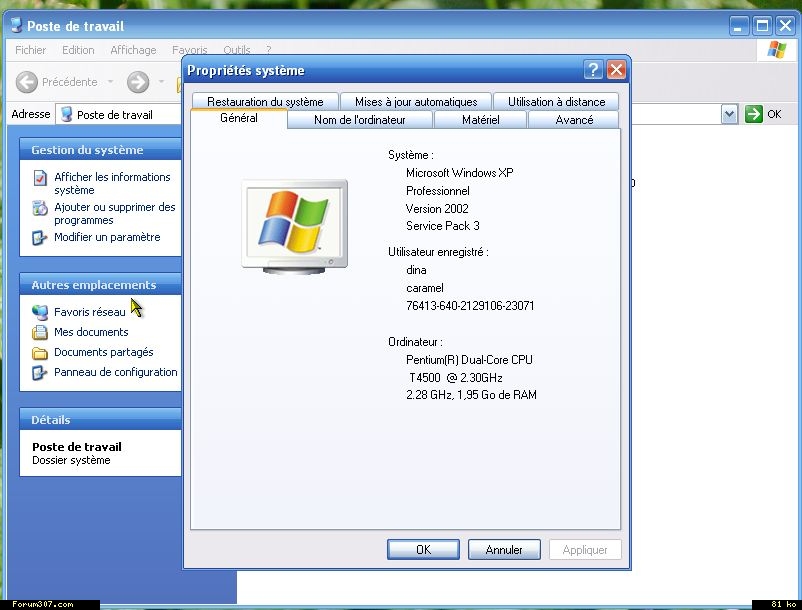The image size is (802, 610).
Task: Click the Service Pack 3 text
Action: click(x=443, y=226)
